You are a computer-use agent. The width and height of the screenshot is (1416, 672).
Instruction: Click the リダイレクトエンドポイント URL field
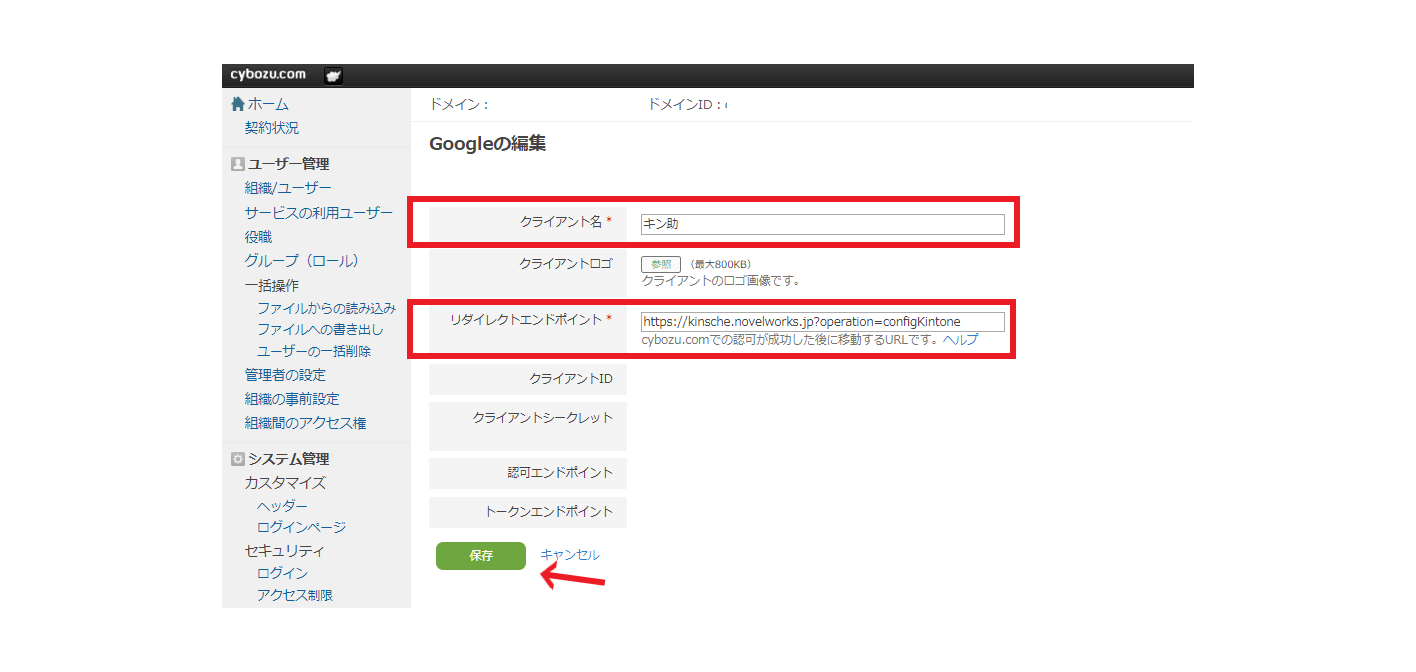[822, 322]
